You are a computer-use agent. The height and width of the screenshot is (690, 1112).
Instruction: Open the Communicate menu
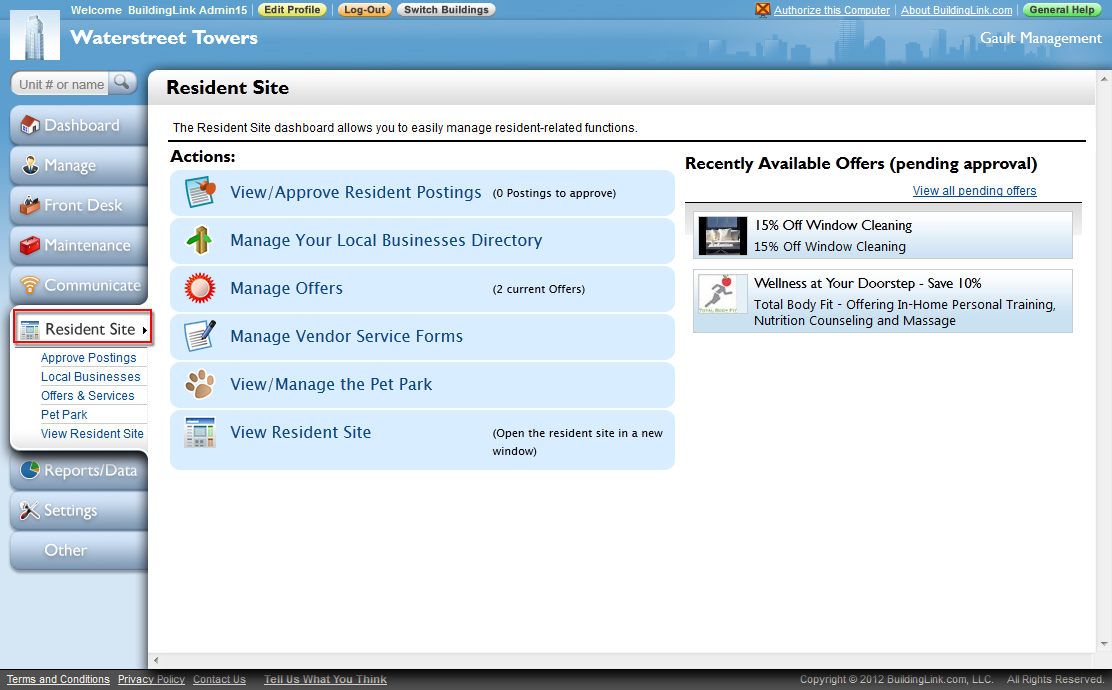pyautogui.click(x=79, y=286)
